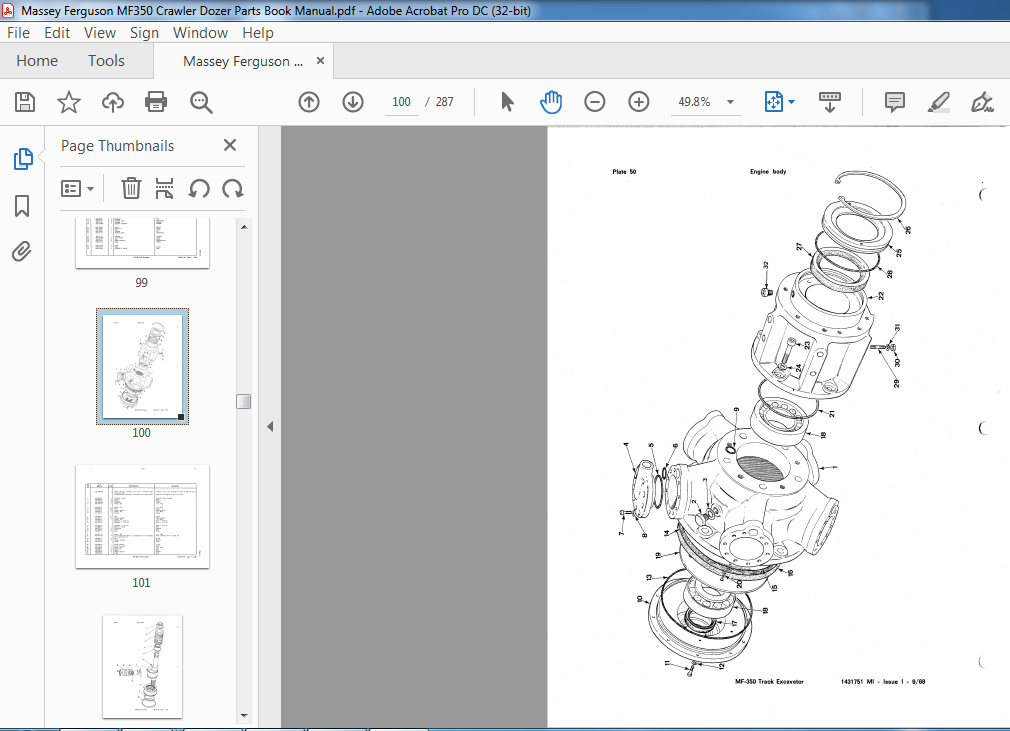
Task: Go to next page arrow
Action: [x=353, y=102]
